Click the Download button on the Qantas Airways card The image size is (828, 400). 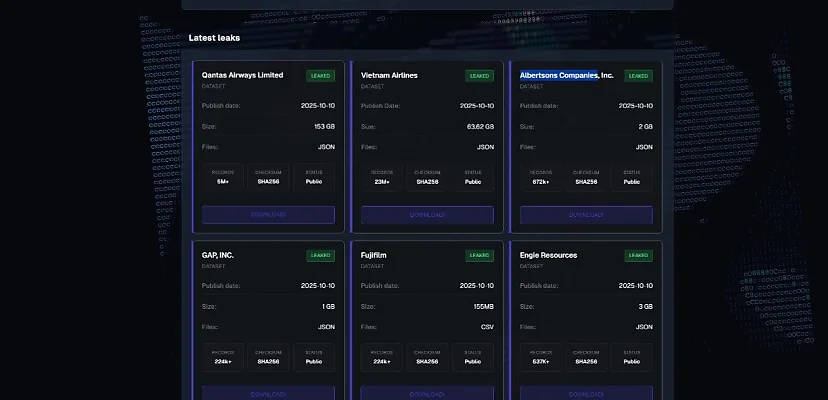(268, 215)
